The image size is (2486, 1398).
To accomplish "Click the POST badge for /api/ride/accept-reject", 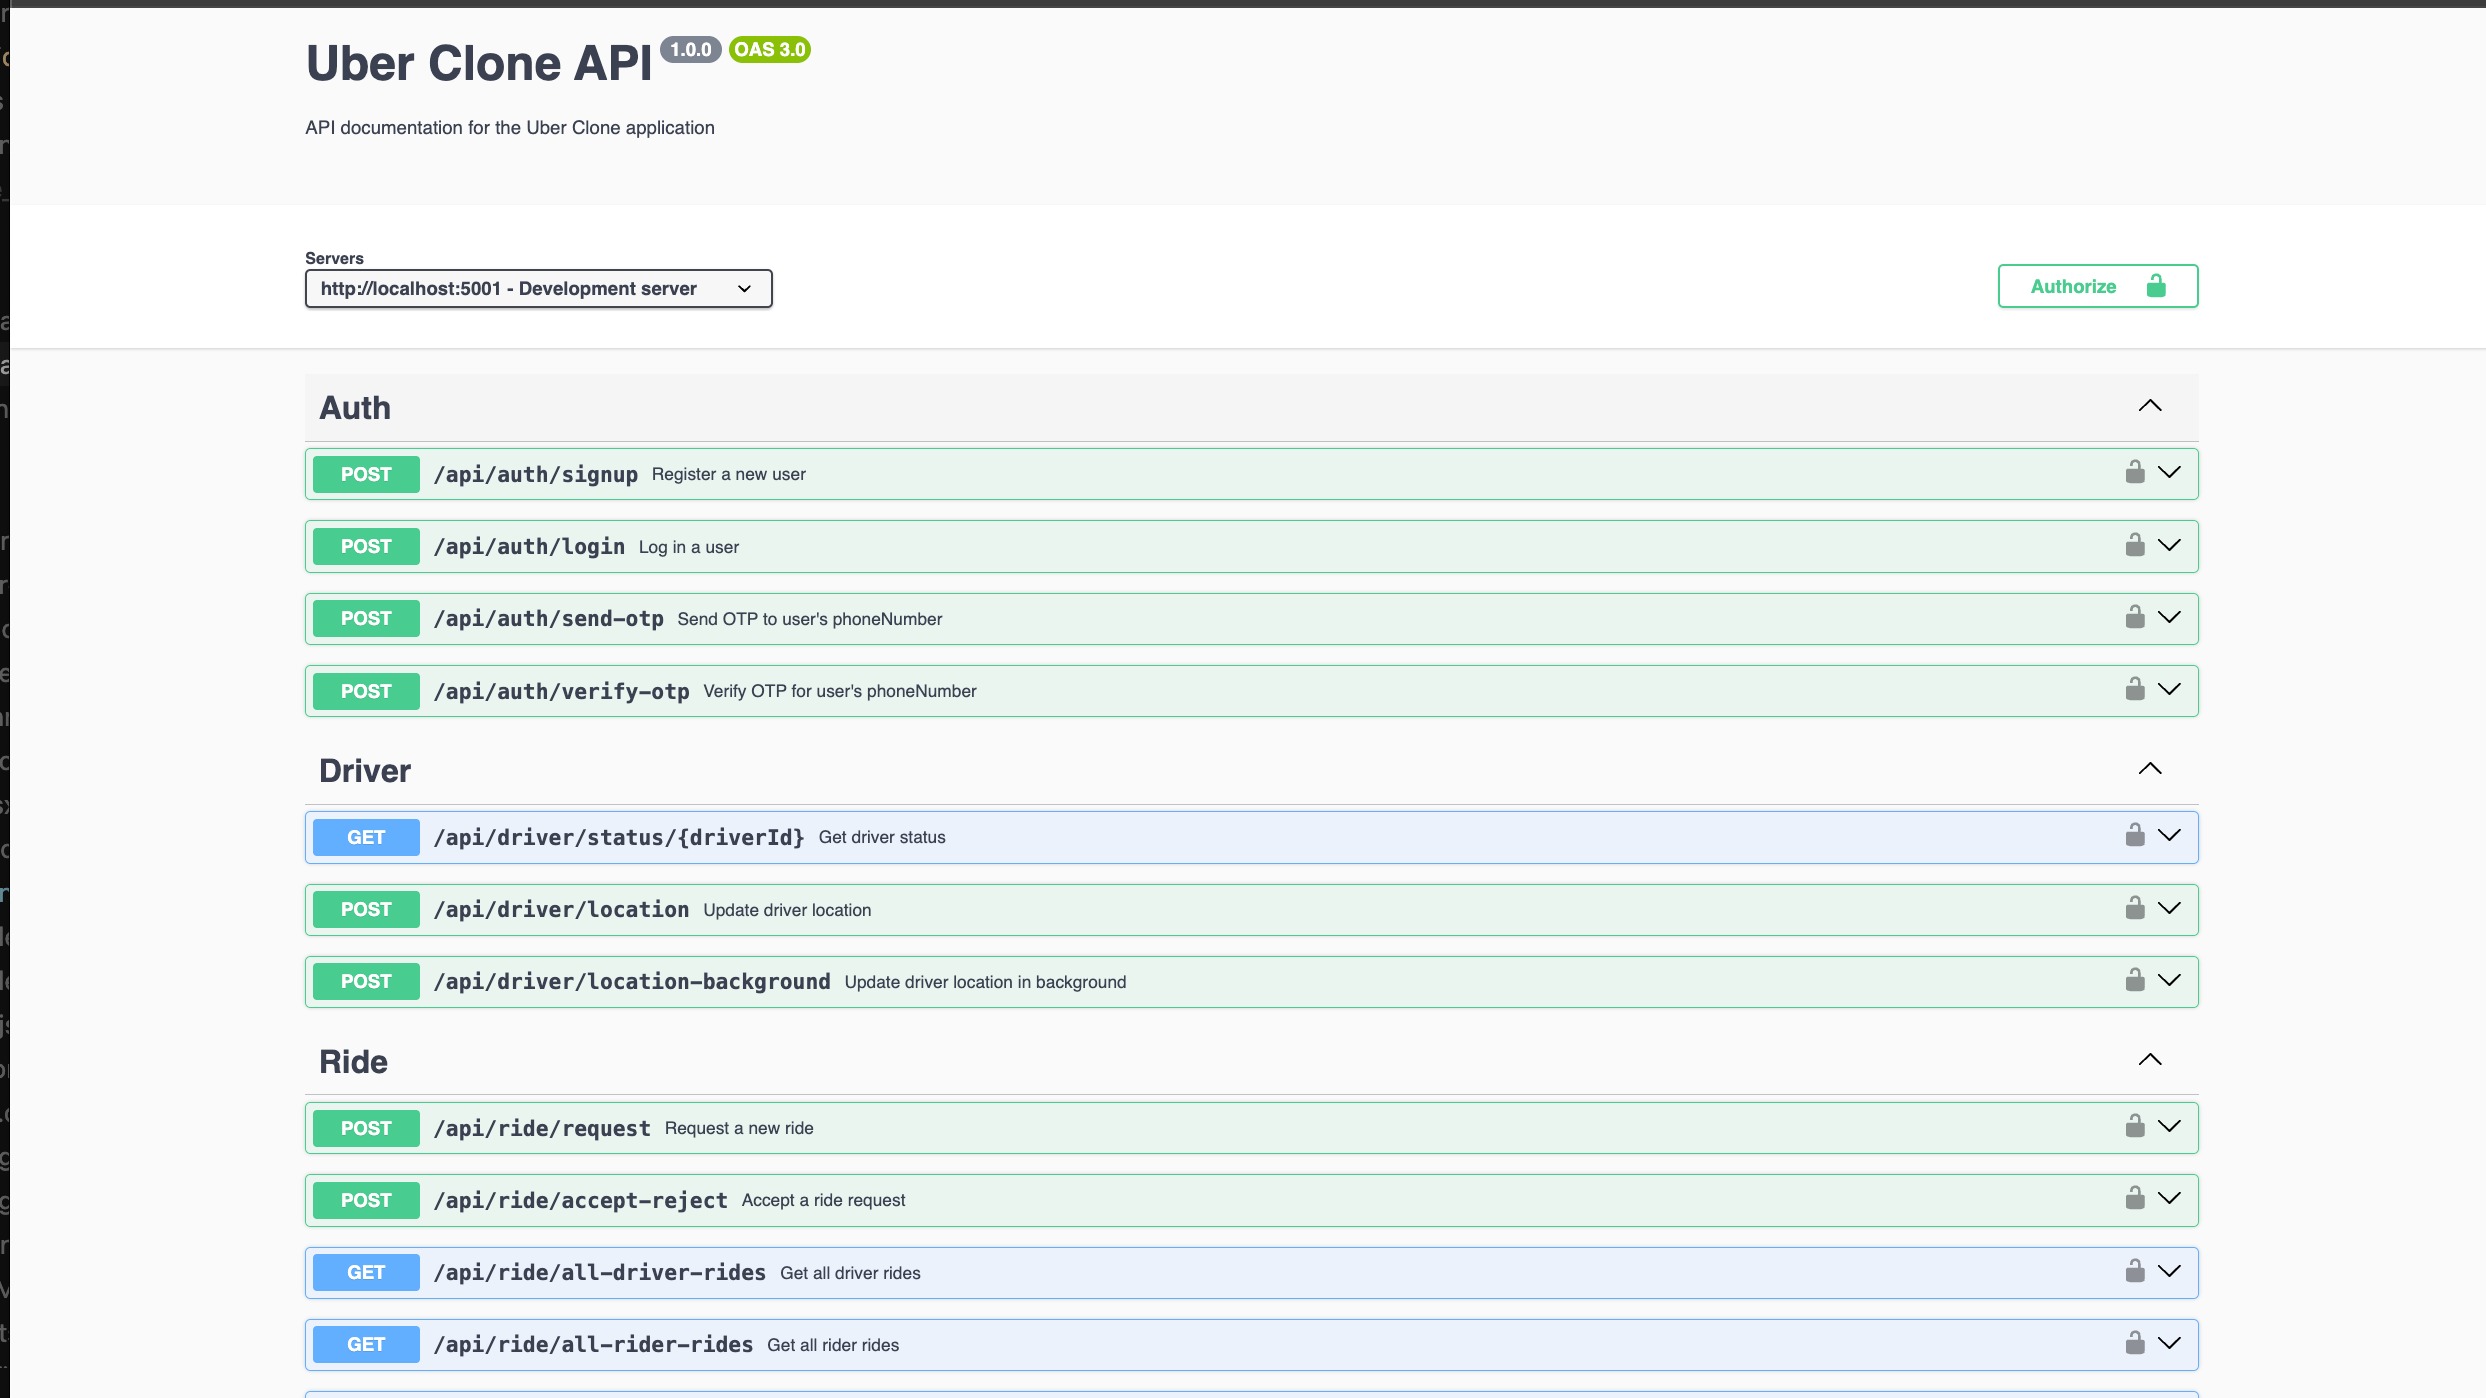I will click(x=366, y=1200).
